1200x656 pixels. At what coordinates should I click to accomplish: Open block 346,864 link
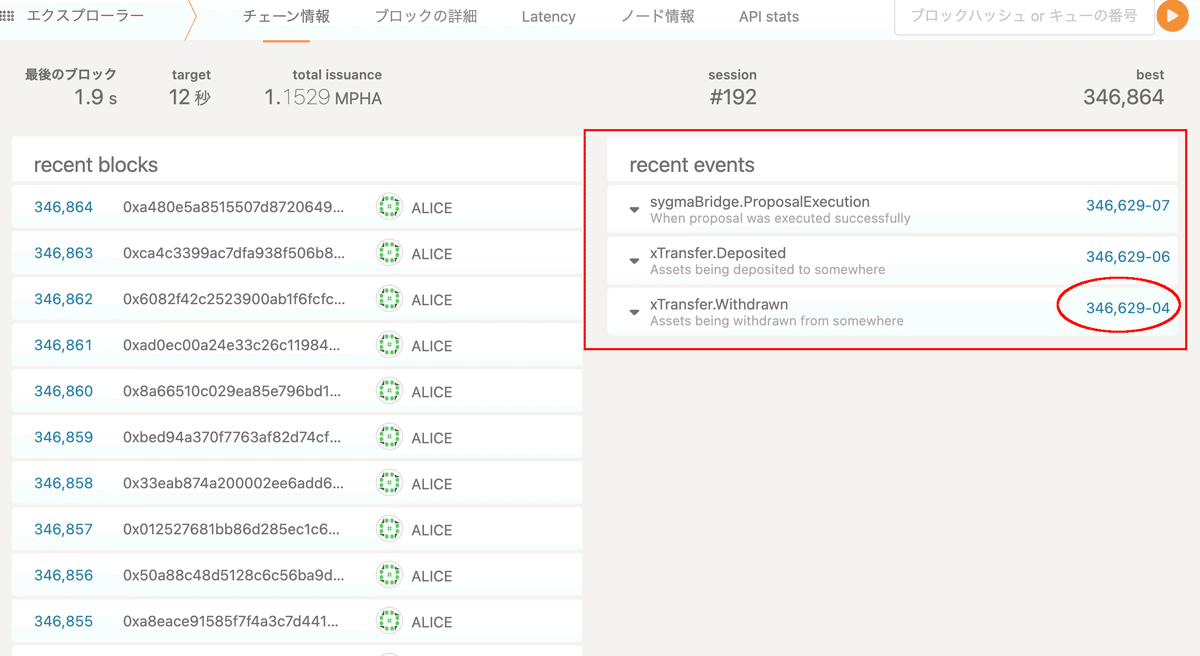[x=63, y=207]
